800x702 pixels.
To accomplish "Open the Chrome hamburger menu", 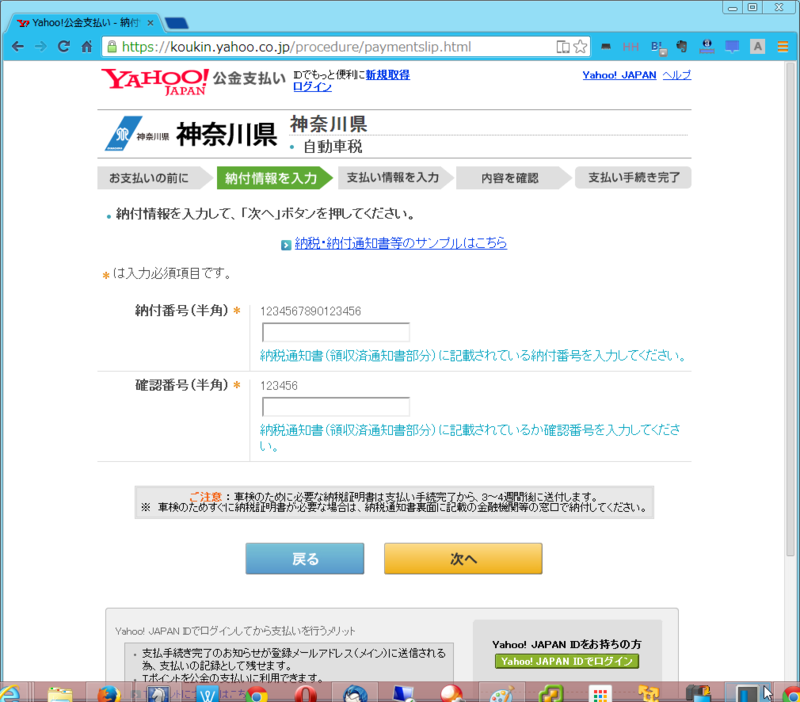I will click(783, 47).
